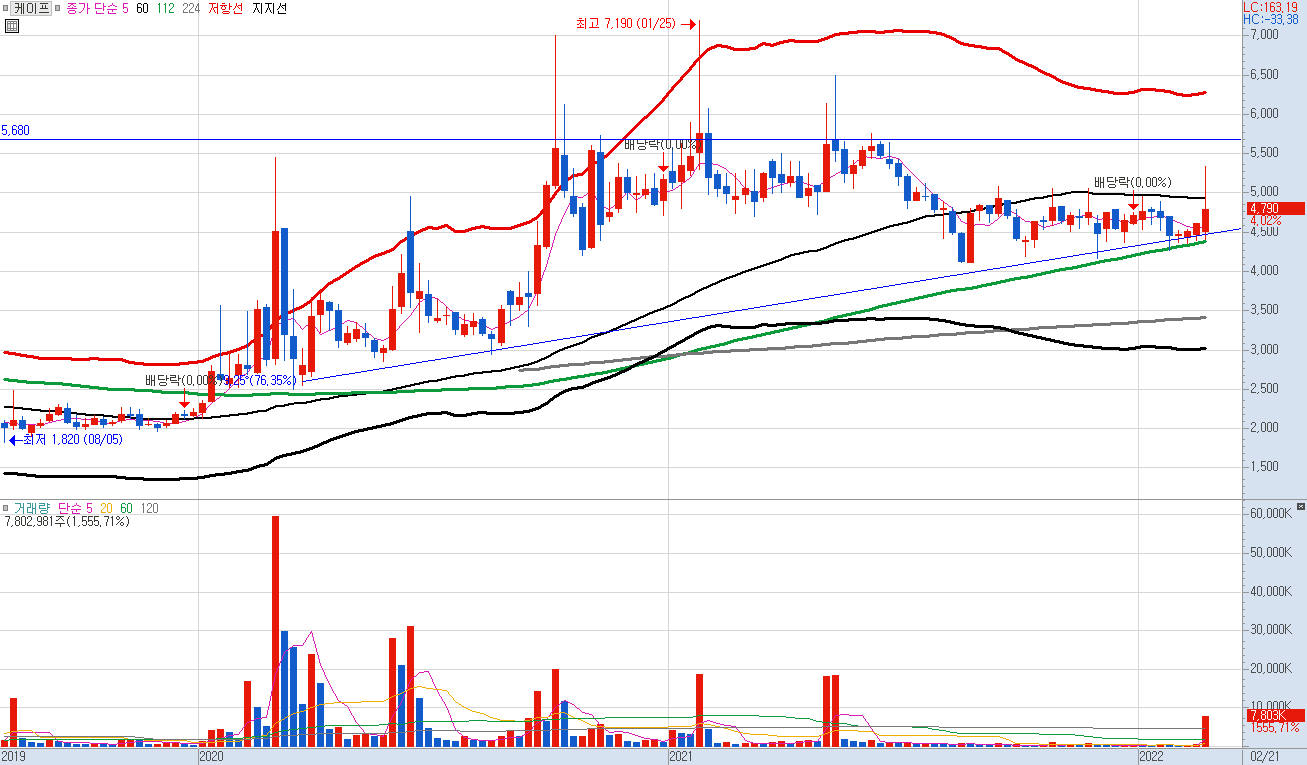Click the volume tag 7,803K on axis
The image size is (1307, 765).
[x=1276, y=715]
